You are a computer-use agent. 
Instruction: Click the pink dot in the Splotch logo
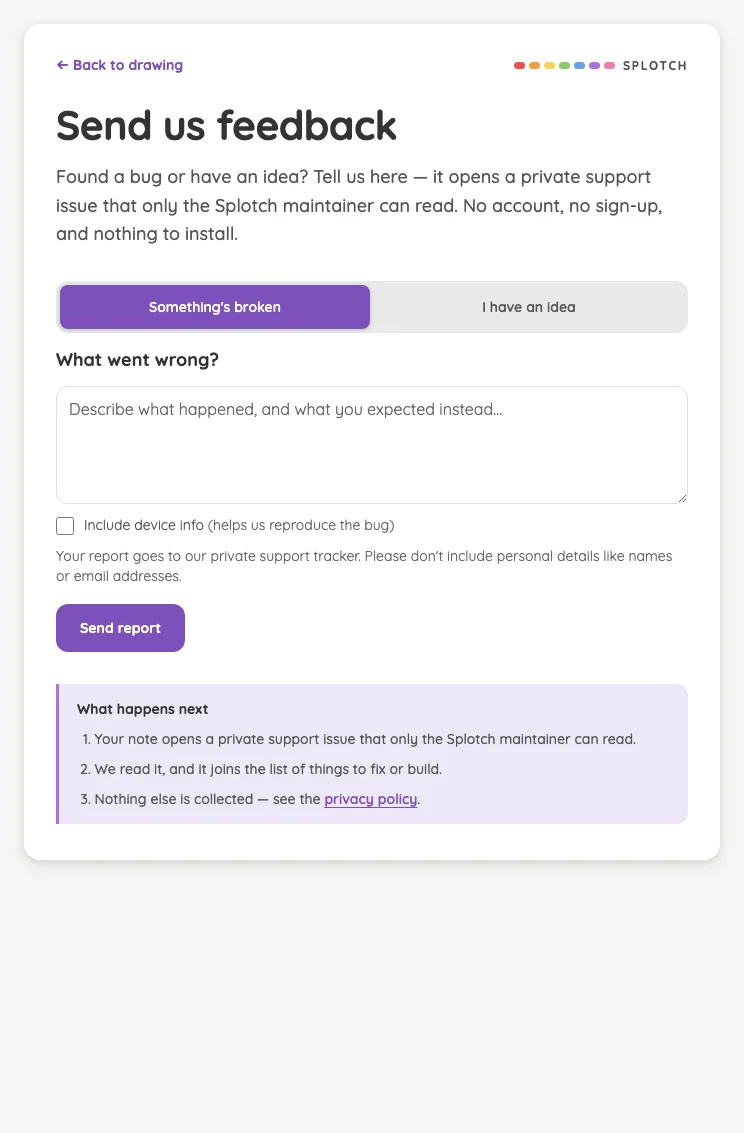coord(610,66)
